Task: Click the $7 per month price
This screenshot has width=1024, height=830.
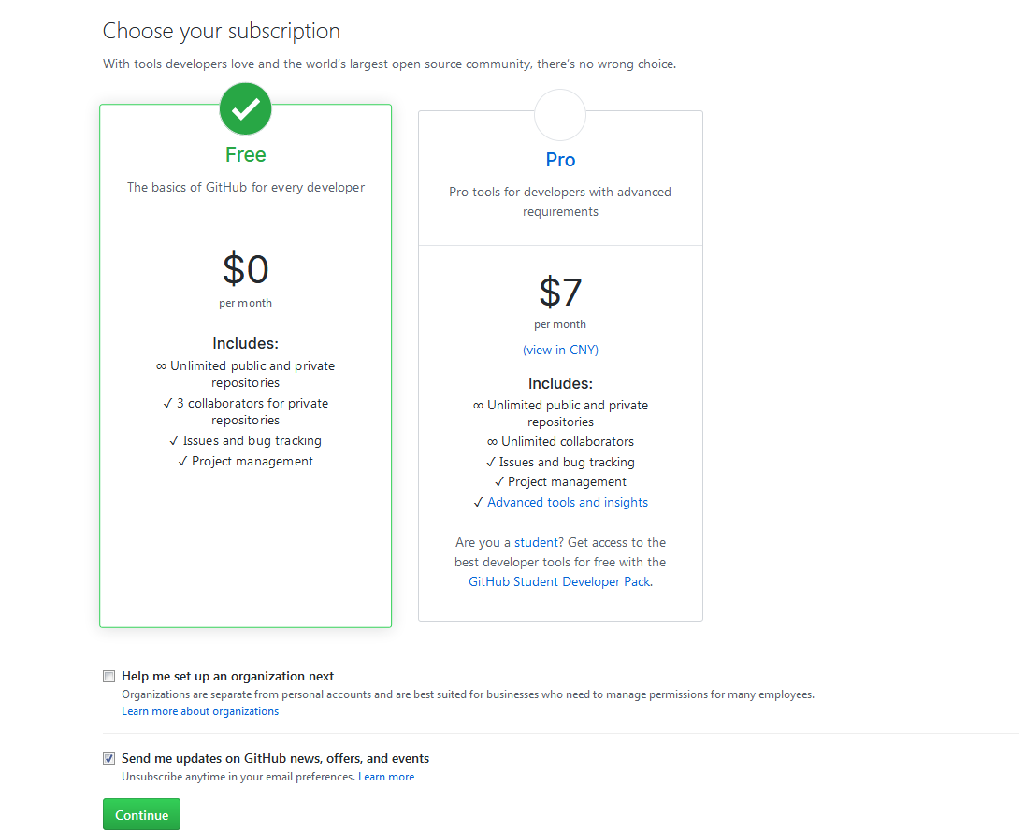Action: [560, 302]
